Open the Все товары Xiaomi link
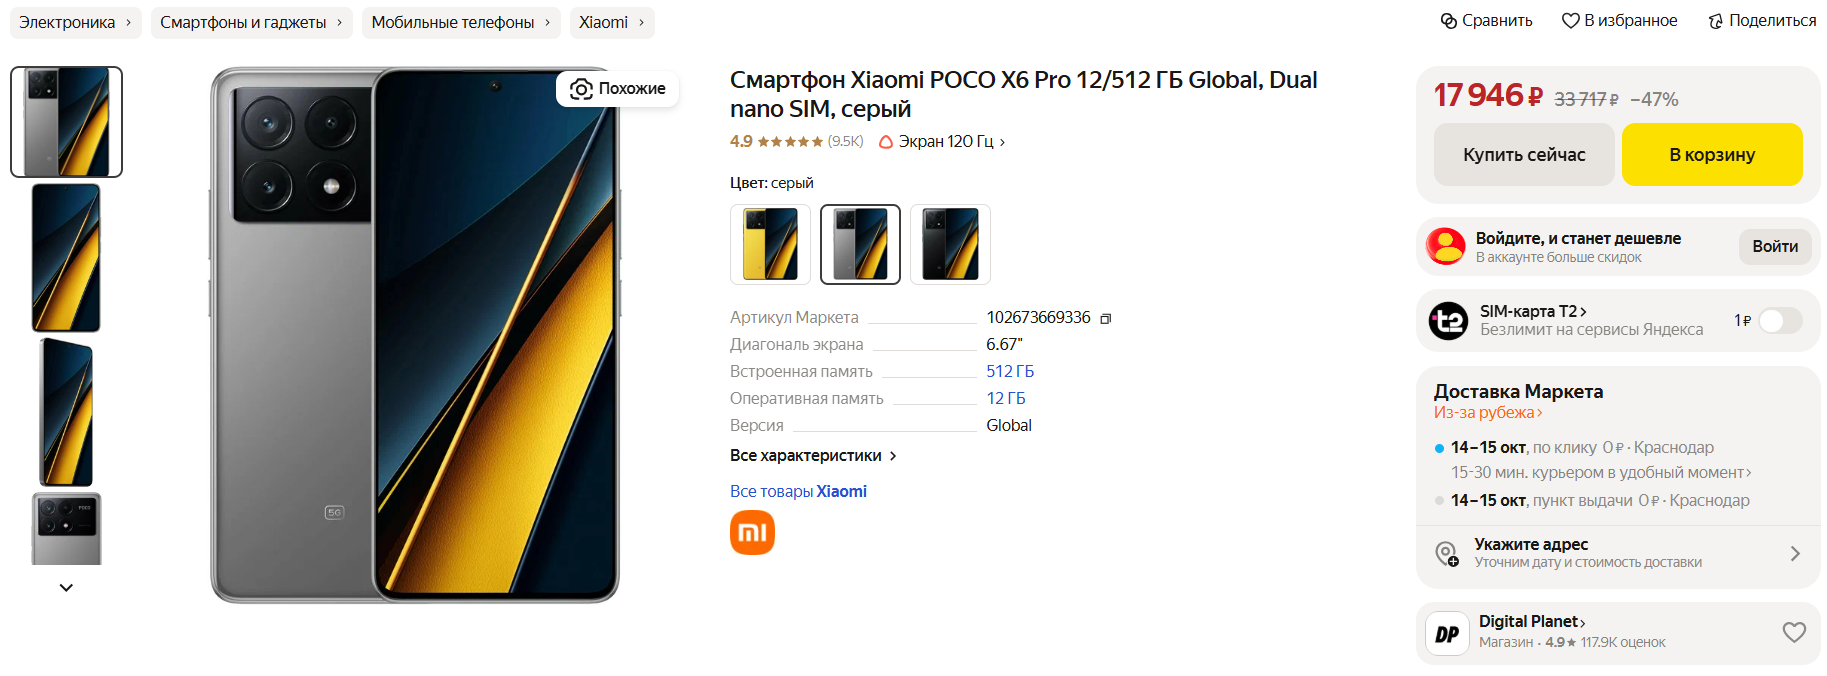Image resolution: width=1827 pixels, height=676 pixels. pos(798,491)
